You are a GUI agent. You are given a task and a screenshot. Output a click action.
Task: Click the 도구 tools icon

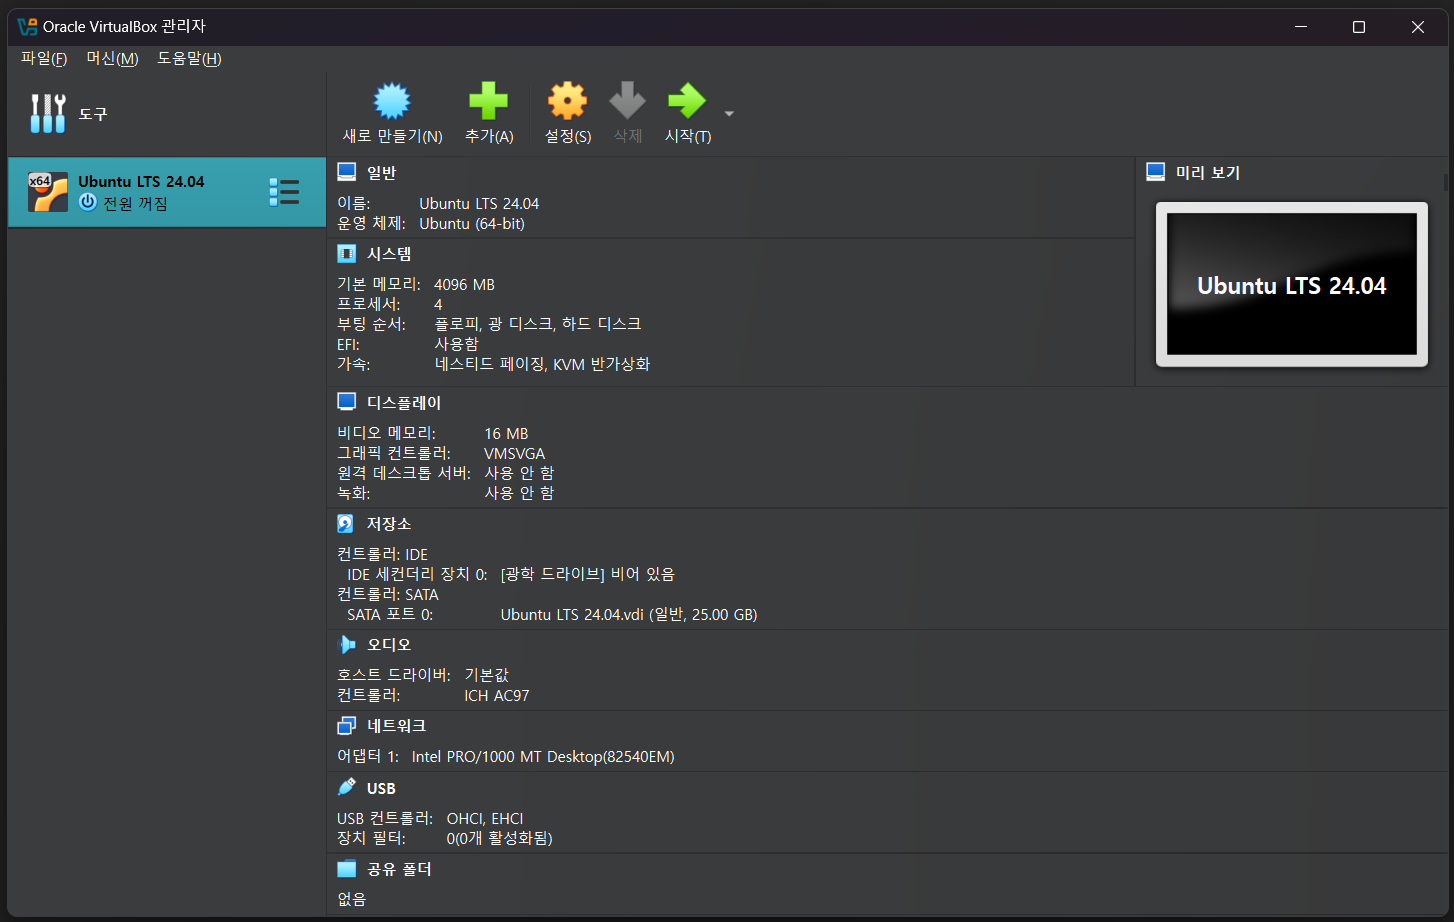47,114
